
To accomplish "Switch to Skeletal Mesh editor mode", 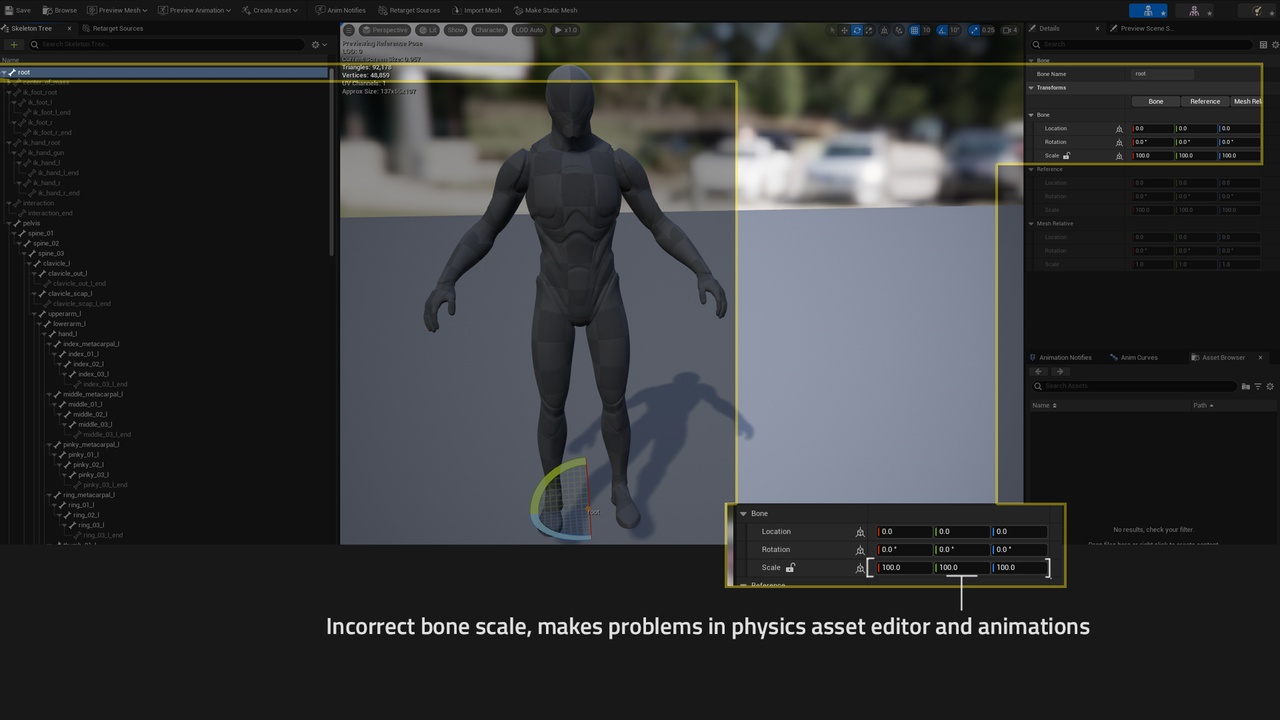I will [1194, 11].
